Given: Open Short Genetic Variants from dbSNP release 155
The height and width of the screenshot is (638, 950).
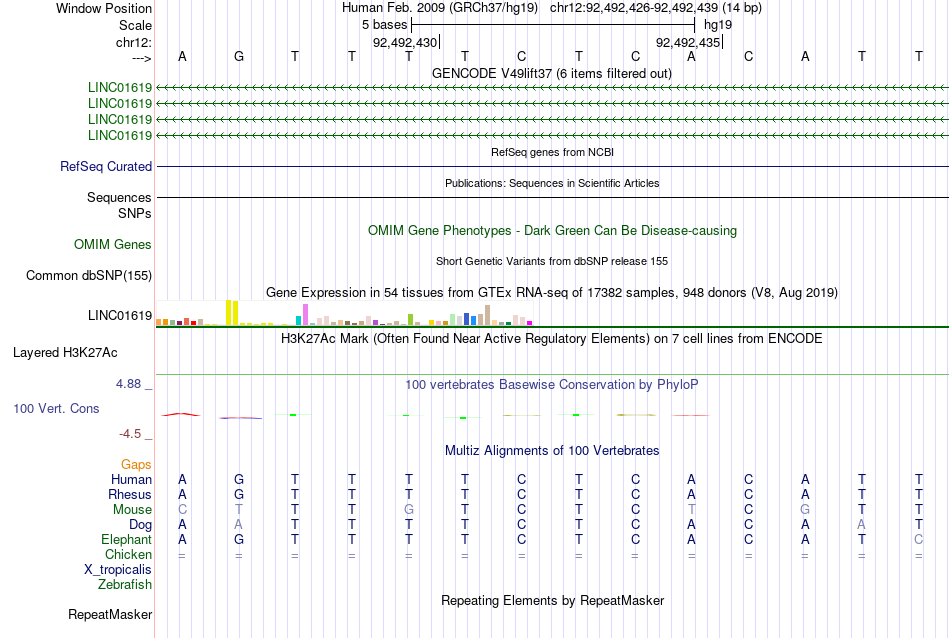Looking at the screenshot, I should [x=552, y=261].
